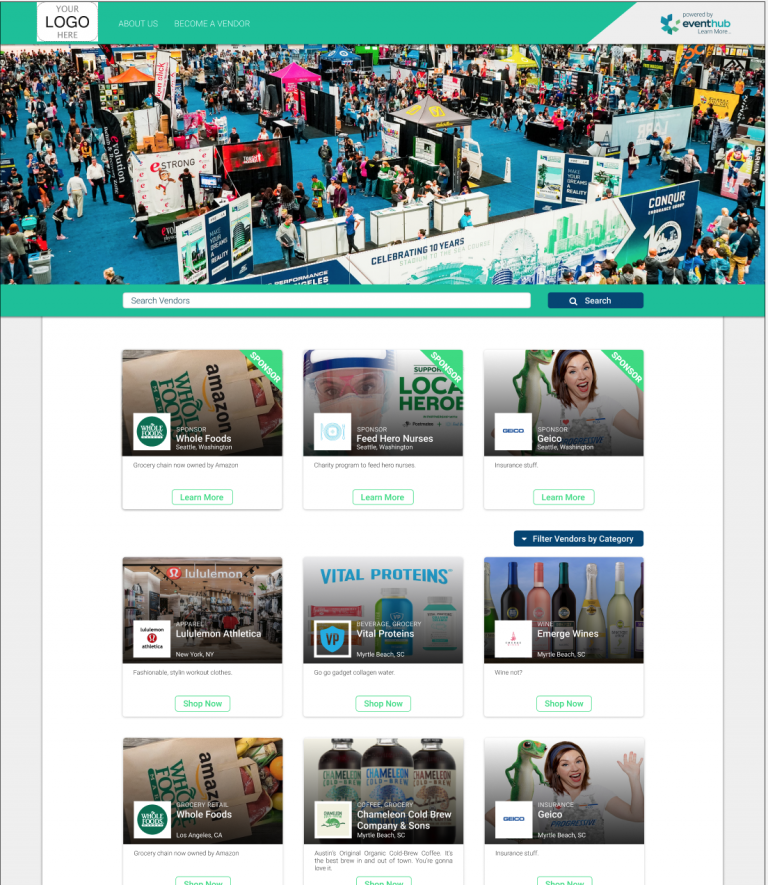Open Vital Proteins vendor title
The width and height of the screenshot is (768, 885).
point(385,634)
